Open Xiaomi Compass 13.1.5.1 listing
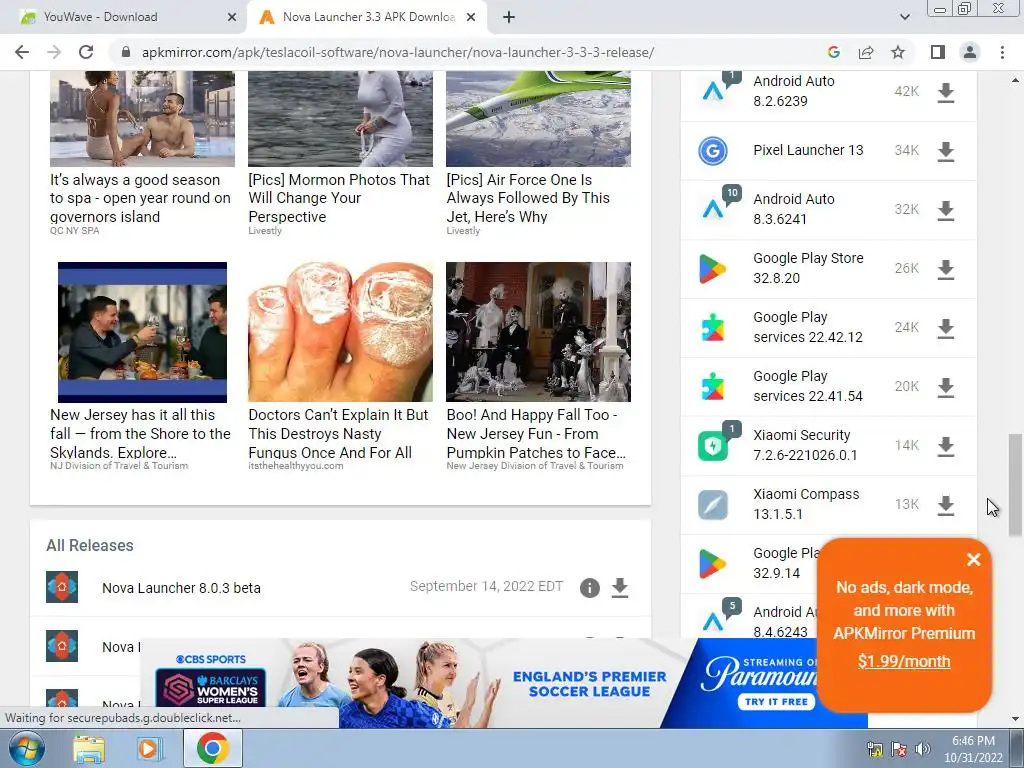1024x768 pixels. [806, 504]
